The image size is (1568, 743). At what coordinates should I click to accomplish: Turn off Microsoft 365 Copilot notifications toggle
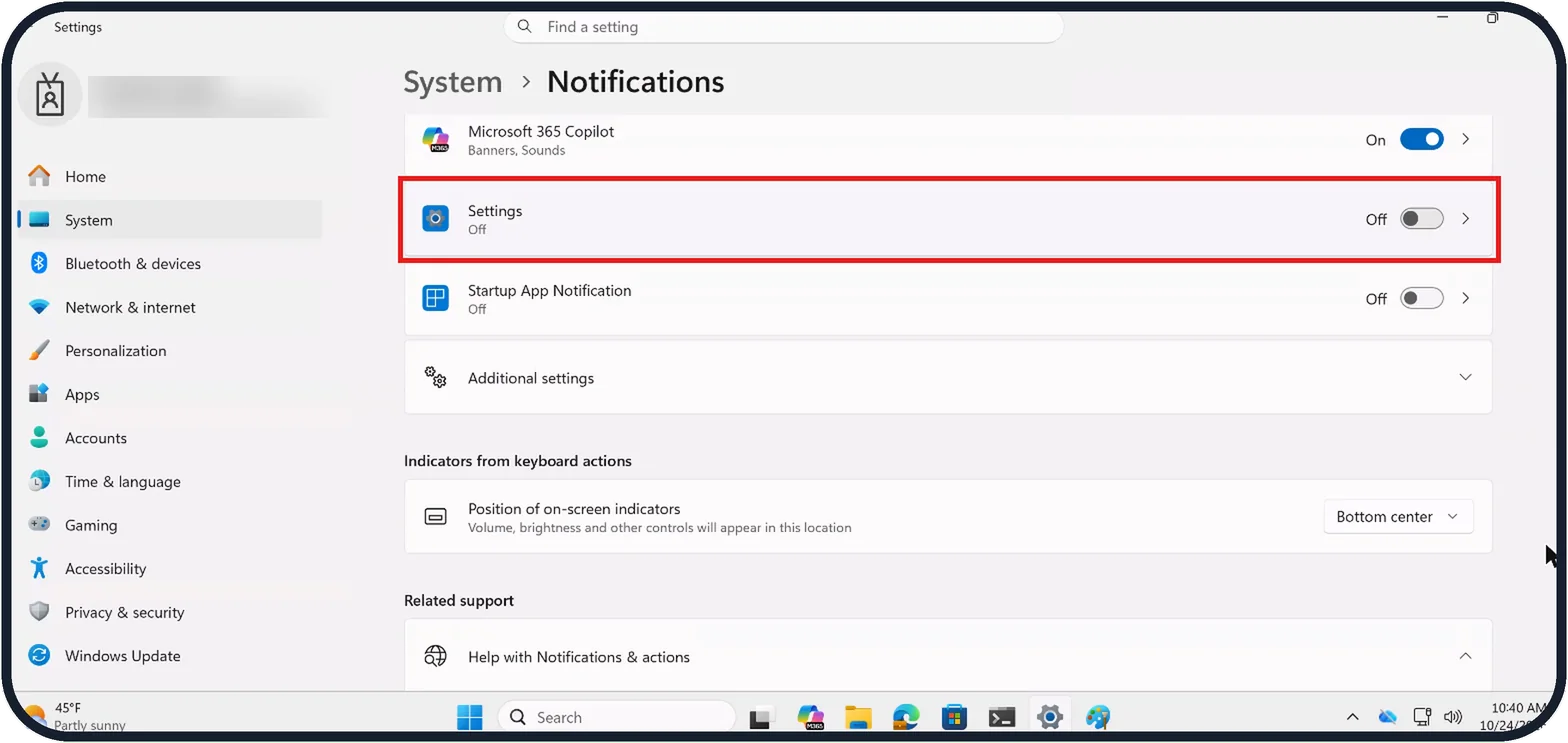click(1421, 140)
